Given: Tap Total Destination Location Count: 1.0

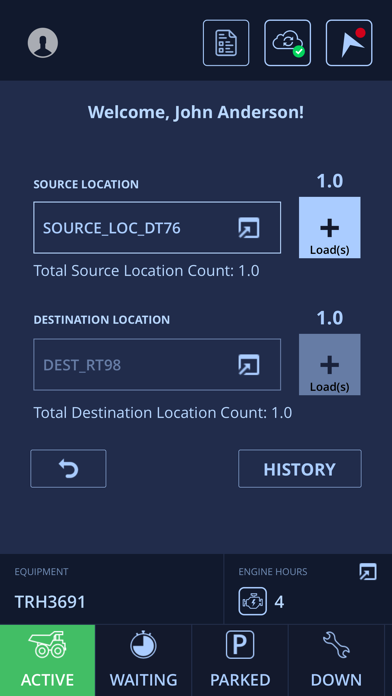Looking at the screenshot, I should 163,413.
